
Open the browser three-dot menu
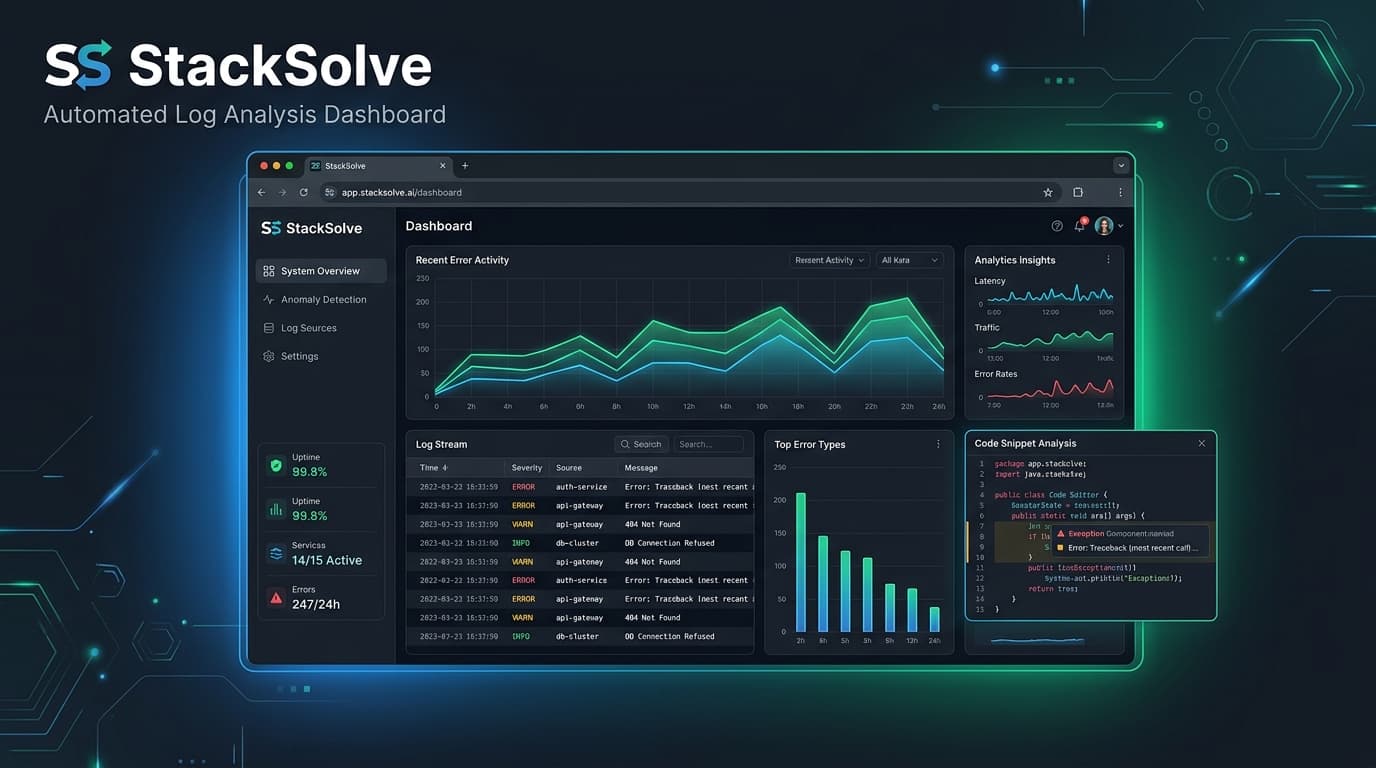(1120, 192)
